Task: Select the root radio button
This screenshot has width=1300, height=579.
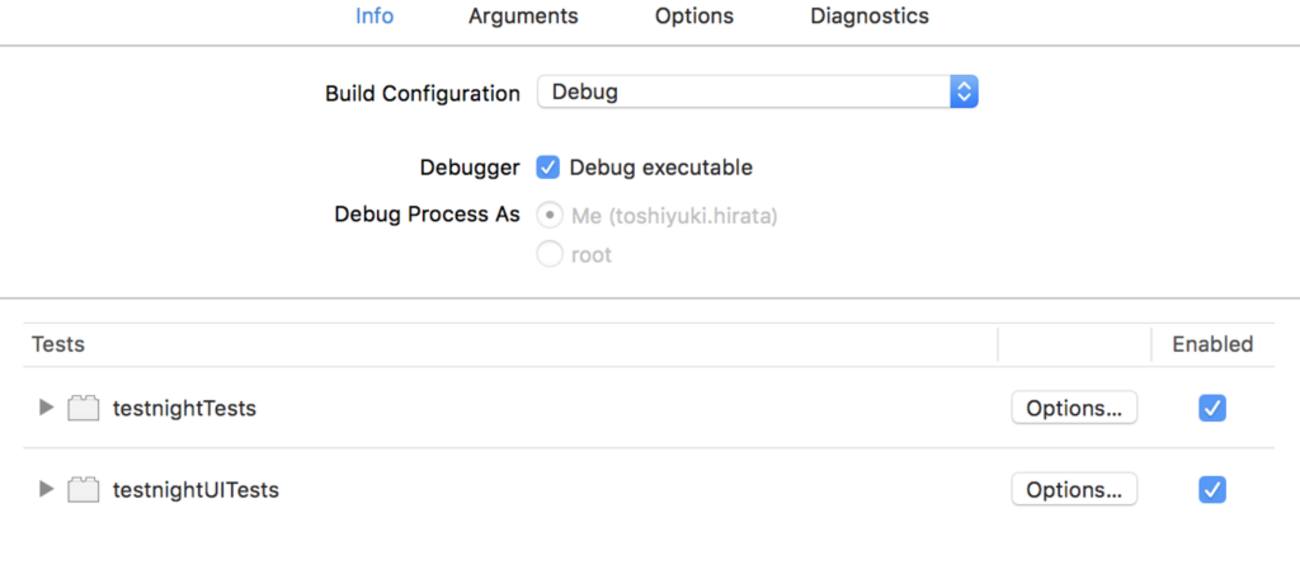Action: pyautogui.click(x=550, y=255)
